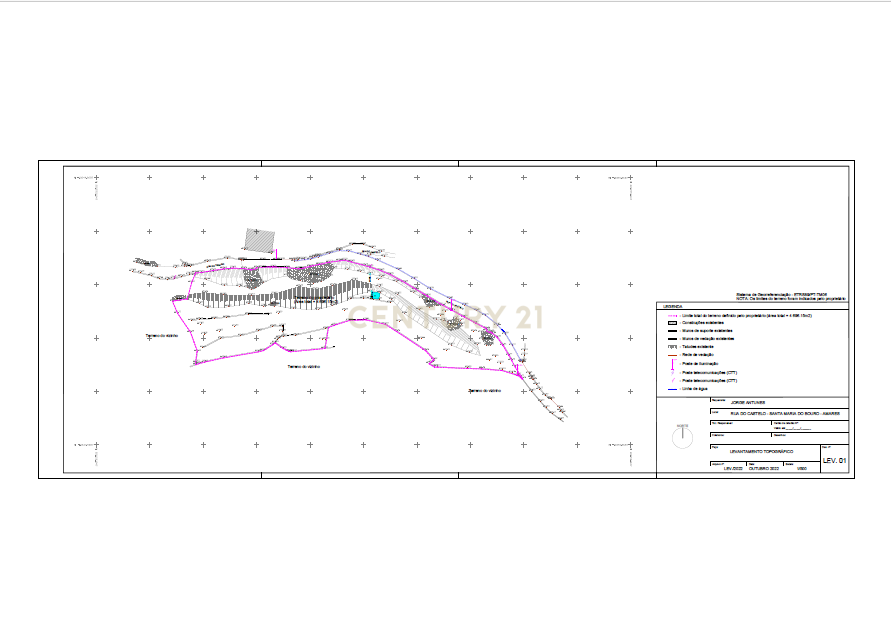Click the magenta lighting pole legend symbol
This screenshot has height=632, width=891.
(673, 364)
